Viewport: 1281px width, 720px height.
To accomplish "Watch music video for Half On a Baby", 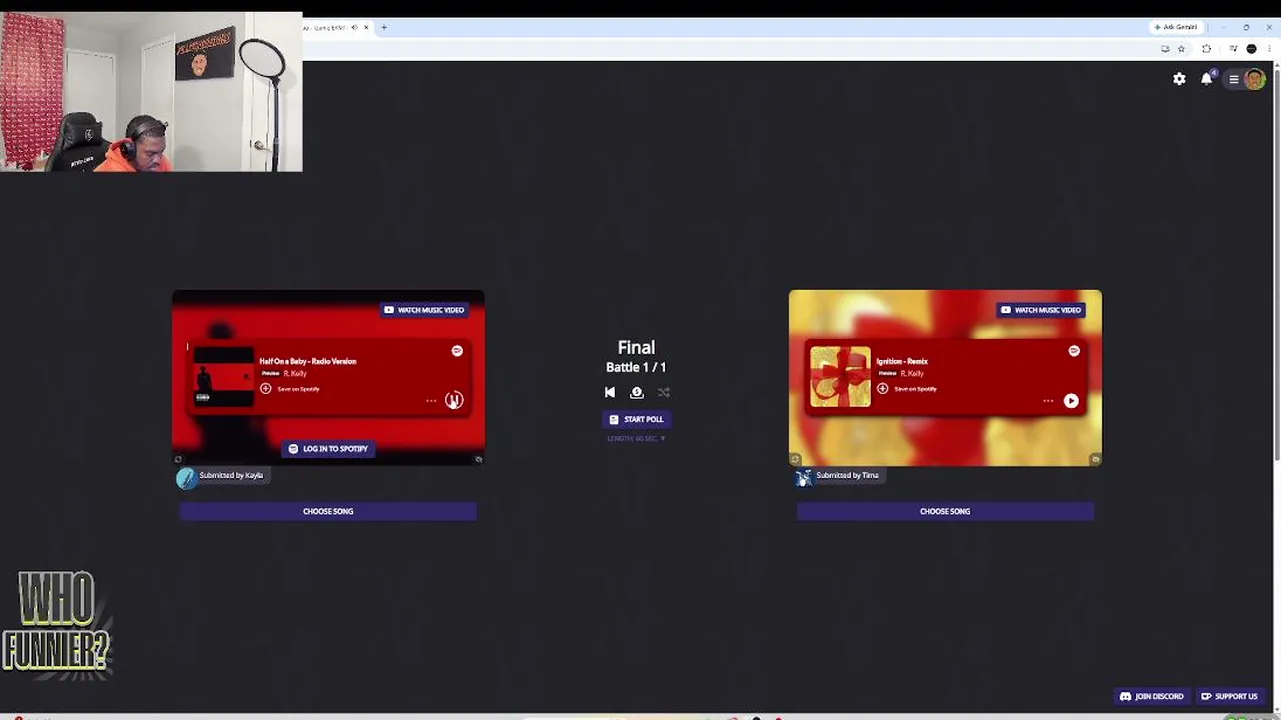I will tap(425, 310).
